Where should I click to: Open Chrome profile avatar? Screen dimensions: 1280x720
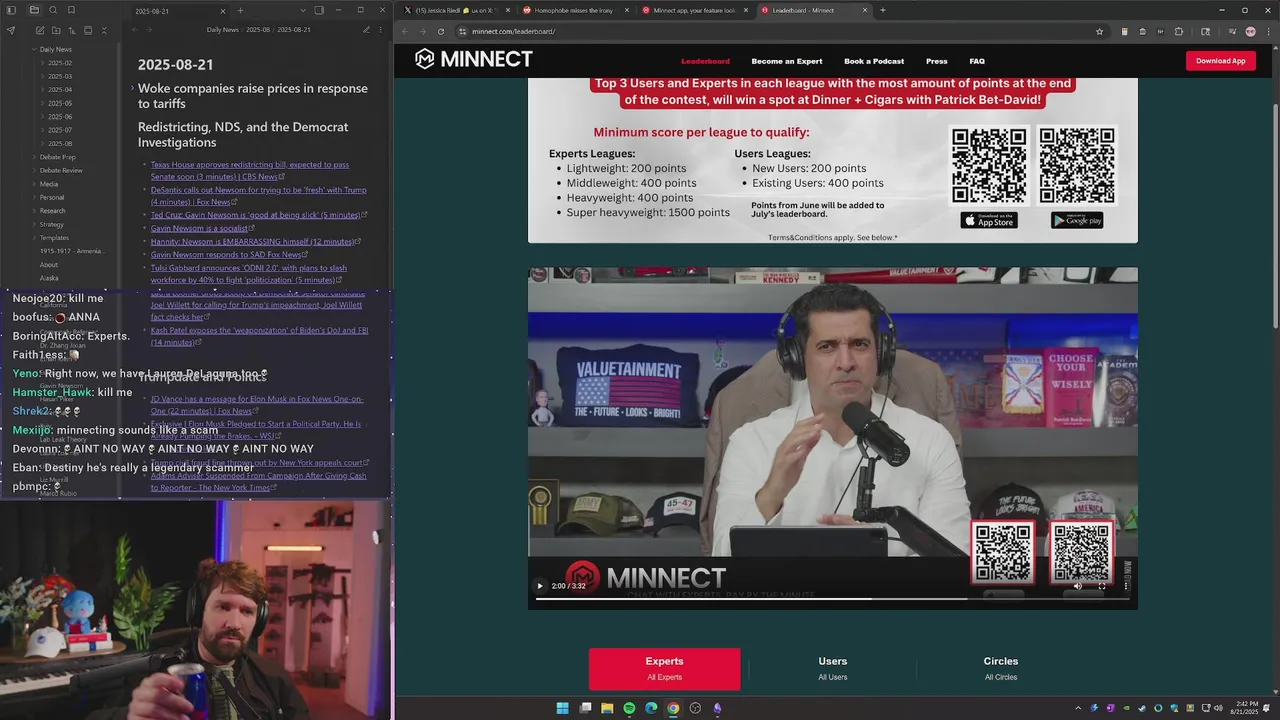click(1250, 31)
